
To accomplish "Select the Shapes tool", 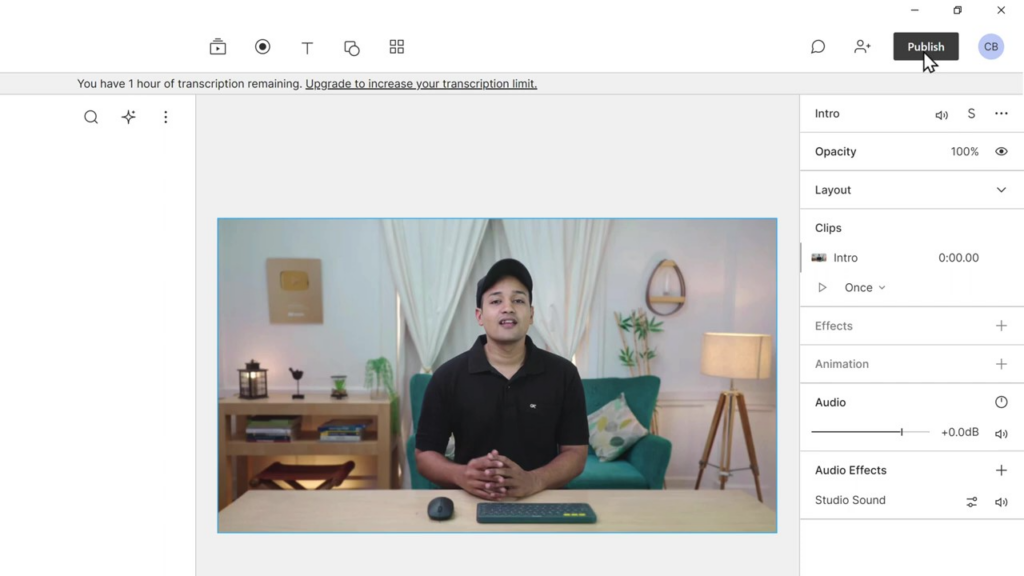I will (x=351, y=48).
